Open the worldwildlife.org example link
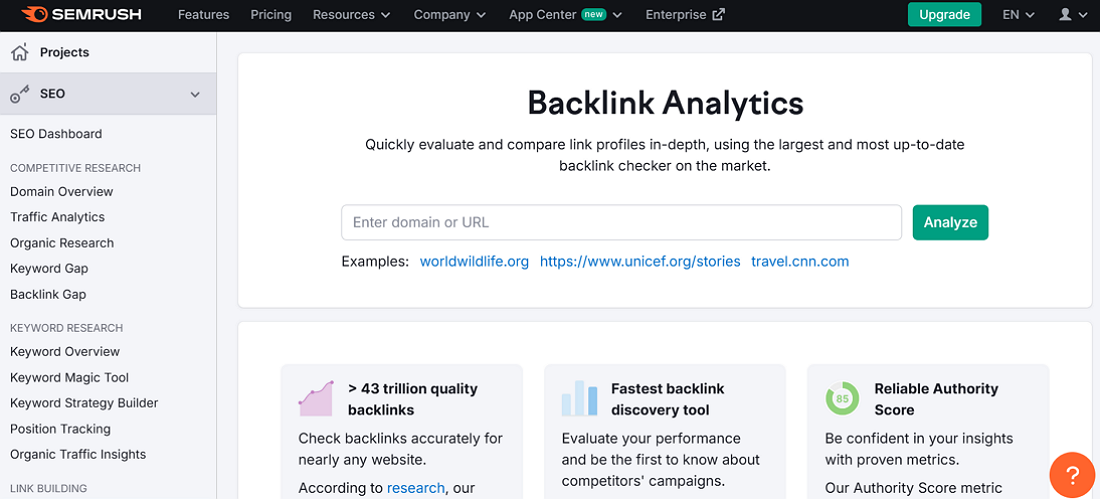 (x=474, y=262)
